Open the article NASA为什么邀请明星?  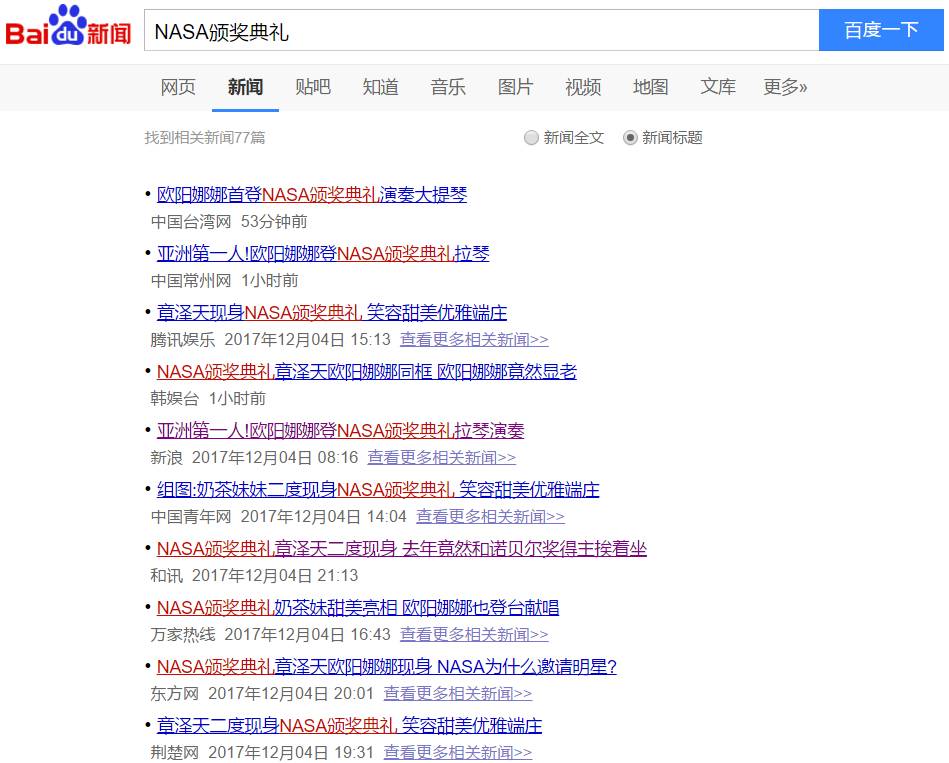[387, 666]
